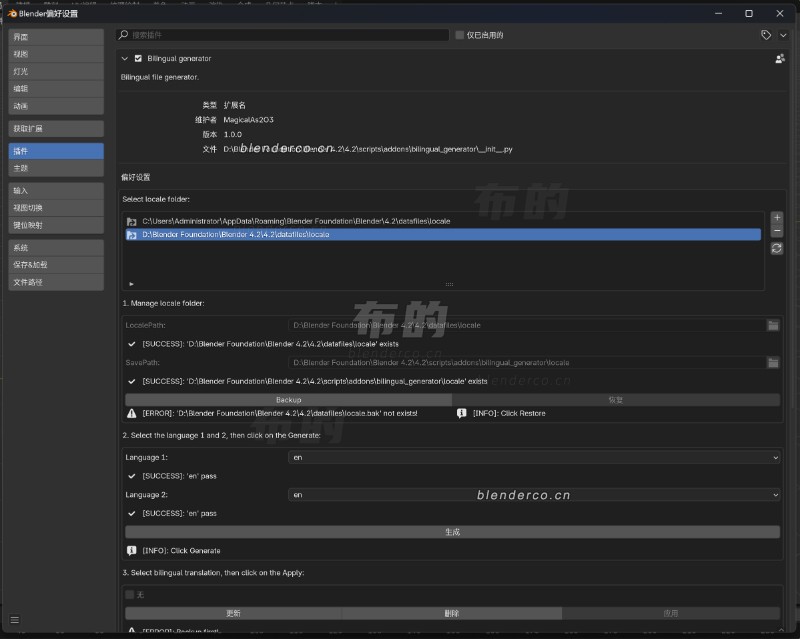Toggle the 仅已启用的 checkbox
Screen dimensions: 800x639
pyautogui.click(x=460, y=35)
